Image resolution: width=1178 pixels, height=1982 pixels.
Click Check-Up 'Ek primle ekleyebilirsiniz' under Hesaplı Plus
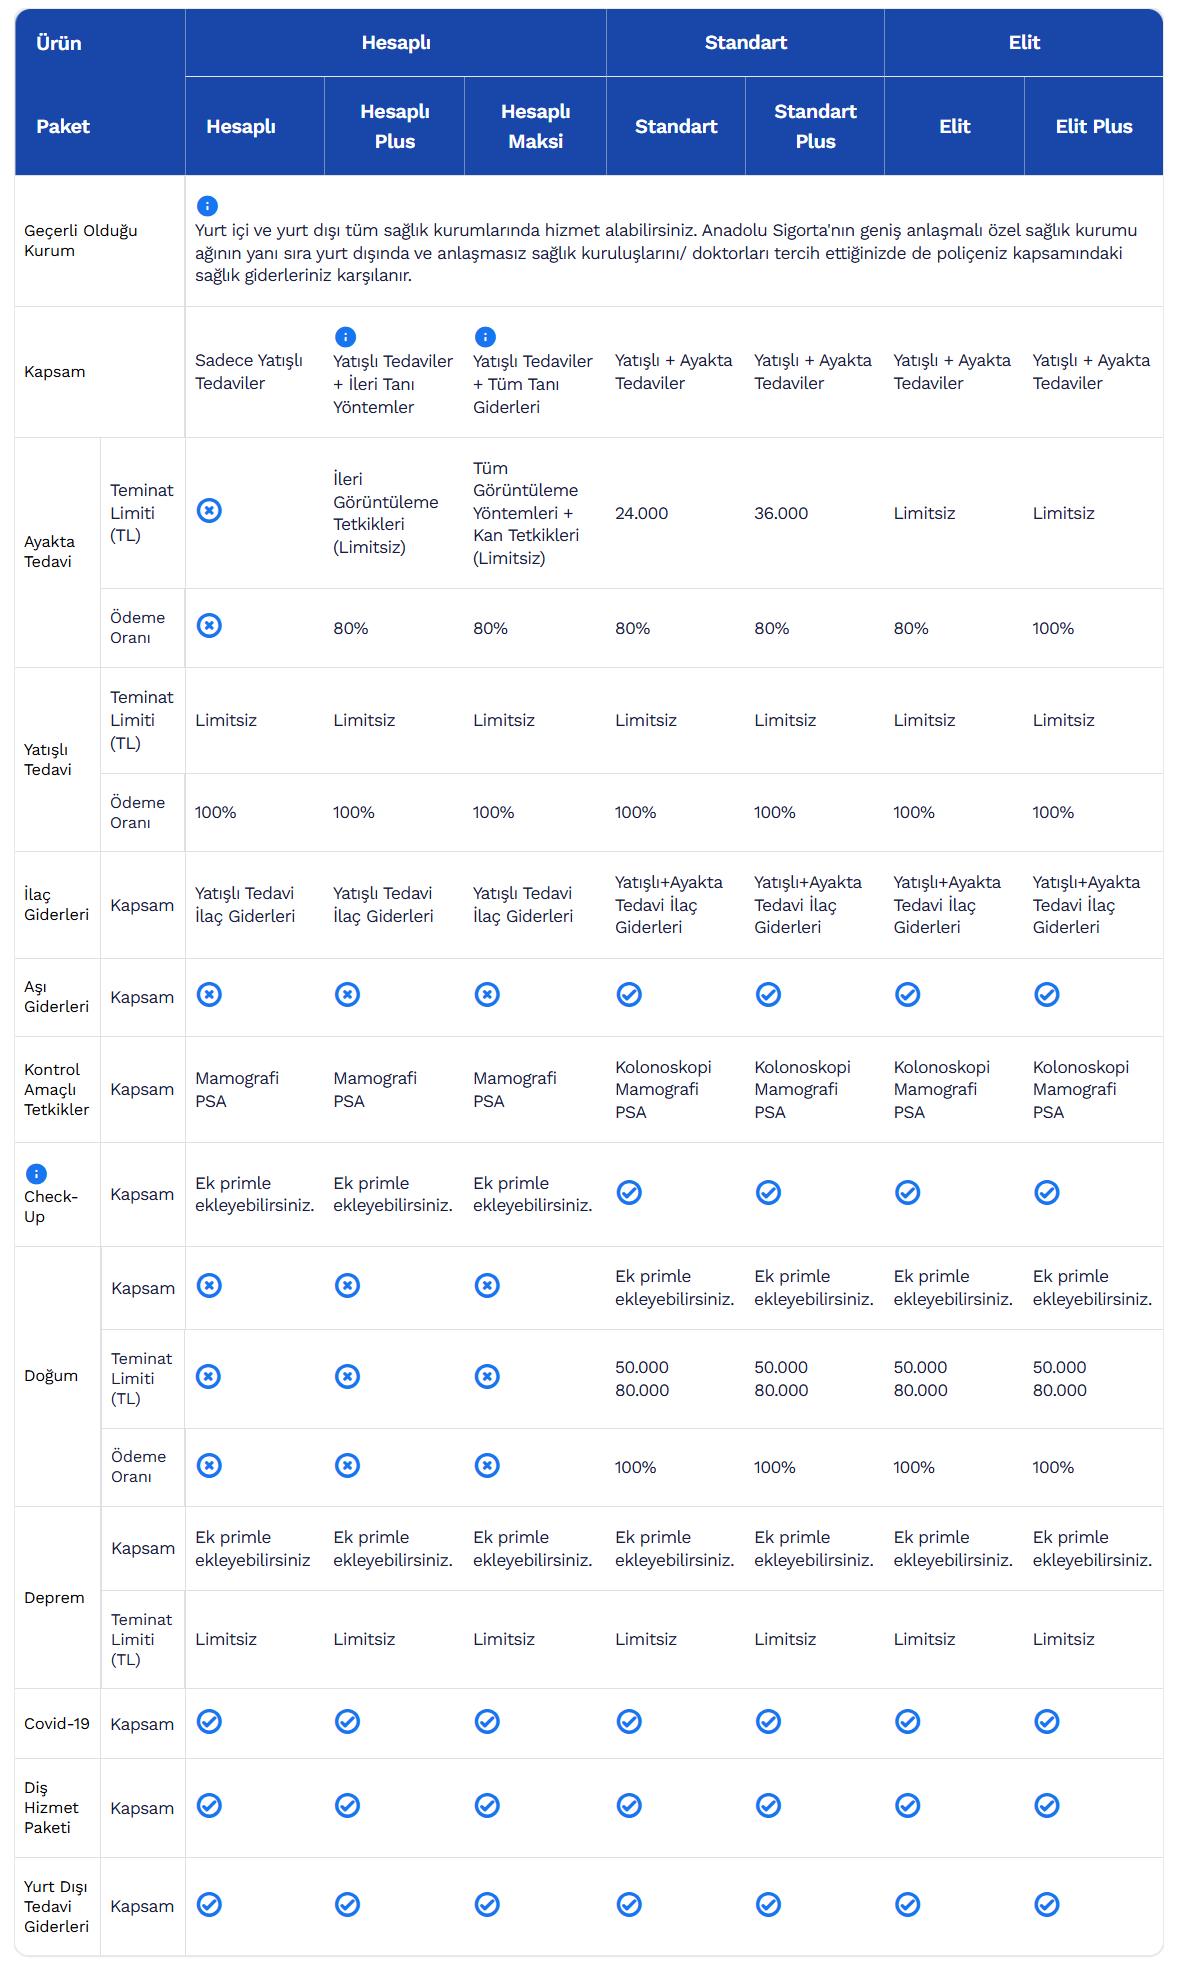pyautogui.click(x=392, y=1194)
